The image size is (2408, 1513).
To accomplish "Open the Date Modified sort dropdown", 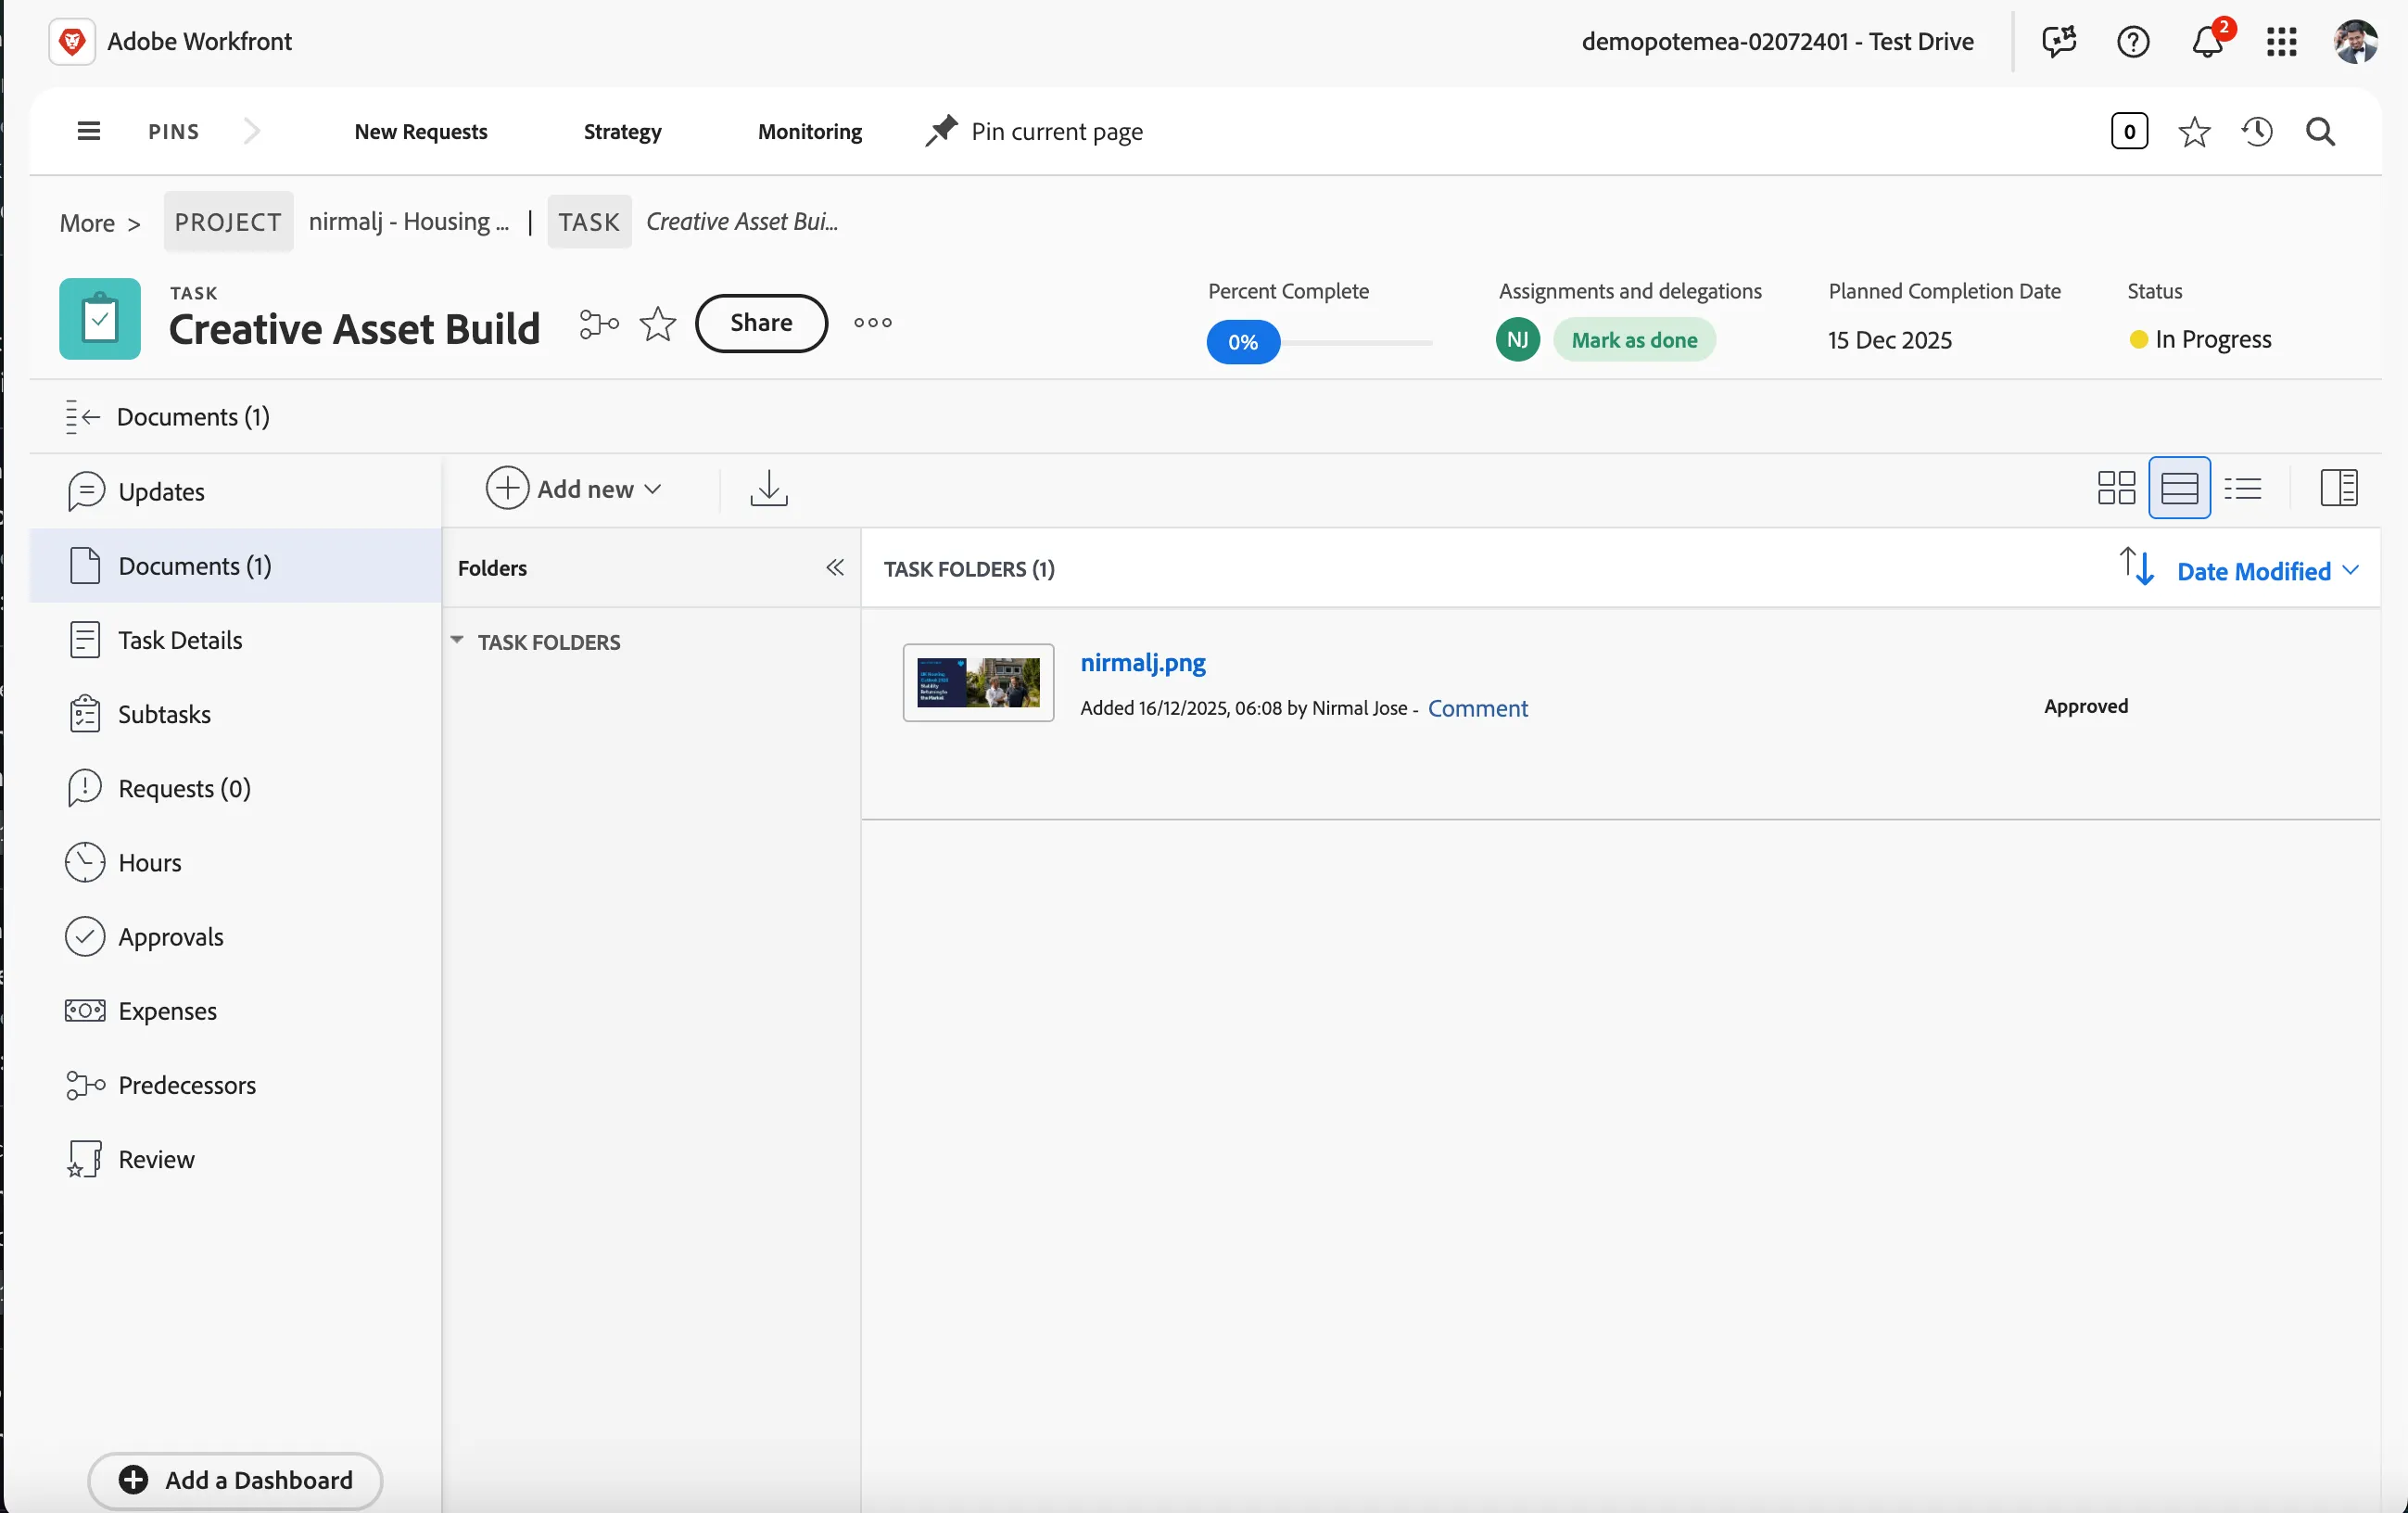I will click(x=2268, y=571).
